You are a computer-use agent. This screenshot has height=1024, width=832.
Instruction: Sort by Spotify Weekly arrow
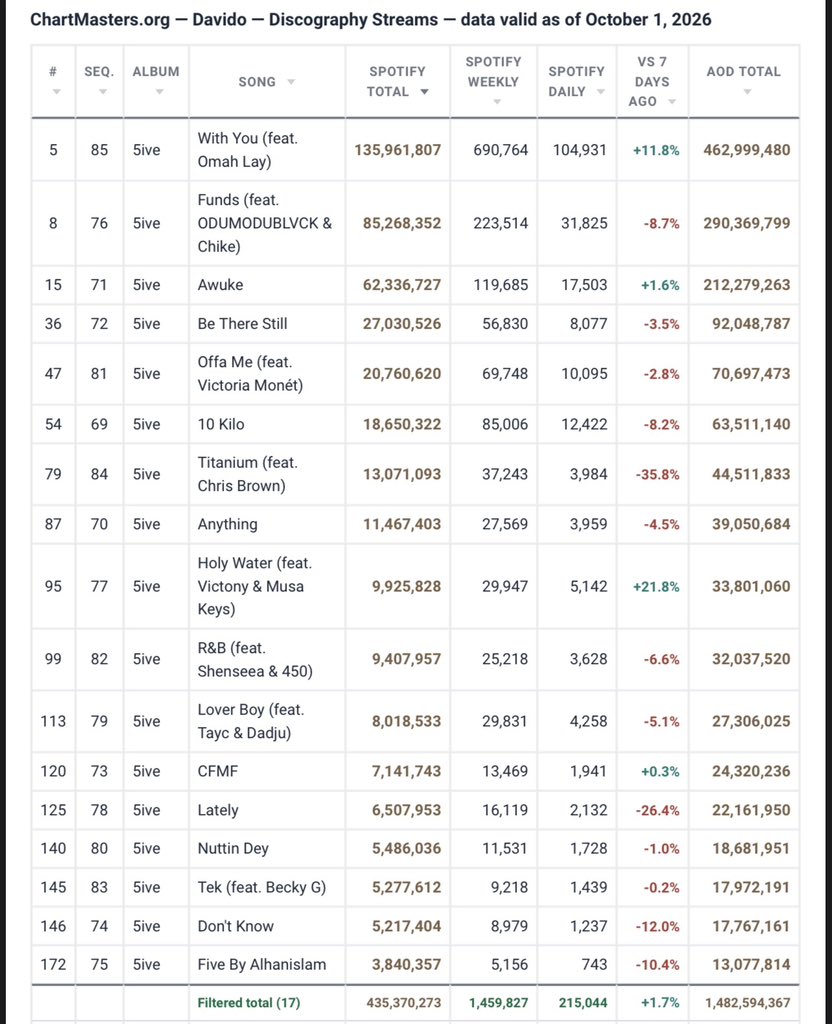click(x=497, y=102)
